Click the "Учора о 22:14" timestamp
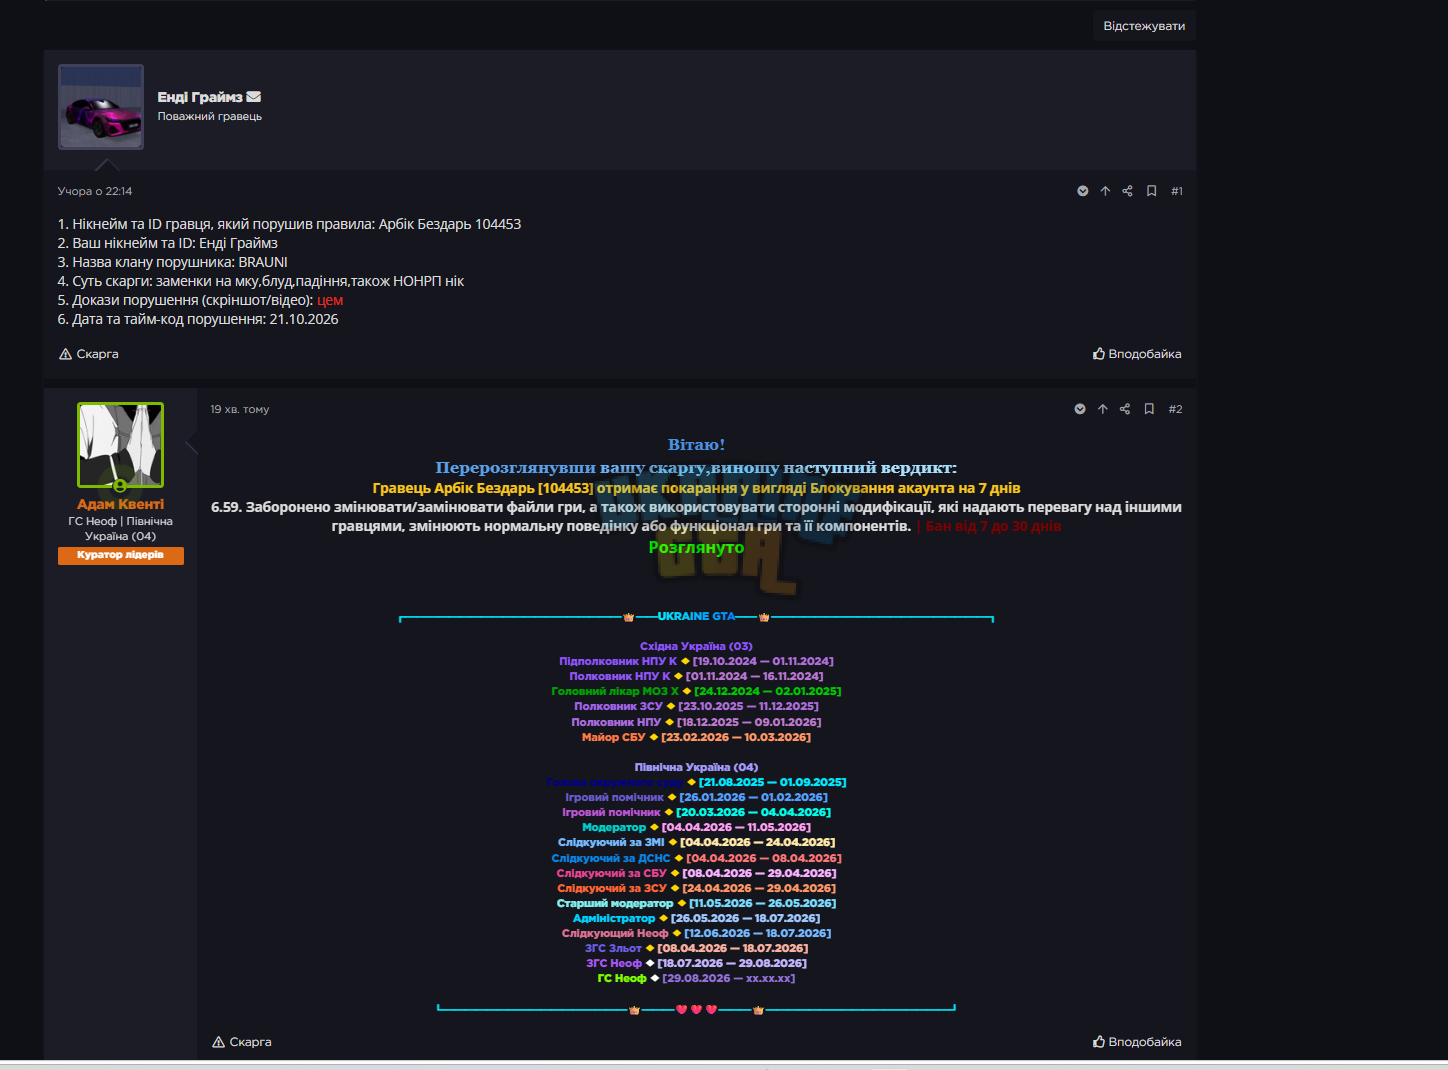 (95, 191)
